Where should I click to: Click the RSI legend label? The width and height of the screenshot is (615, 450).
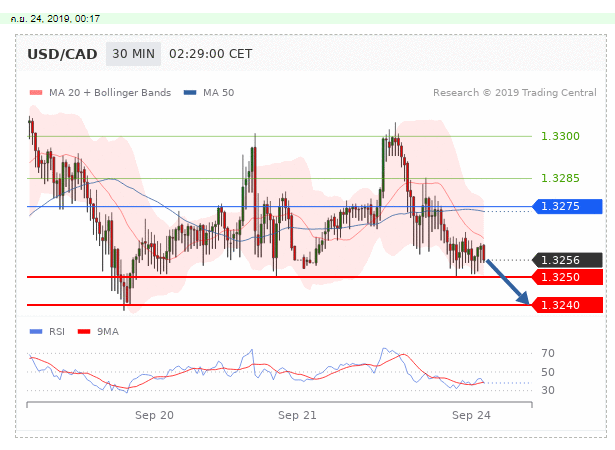[57, 332]
